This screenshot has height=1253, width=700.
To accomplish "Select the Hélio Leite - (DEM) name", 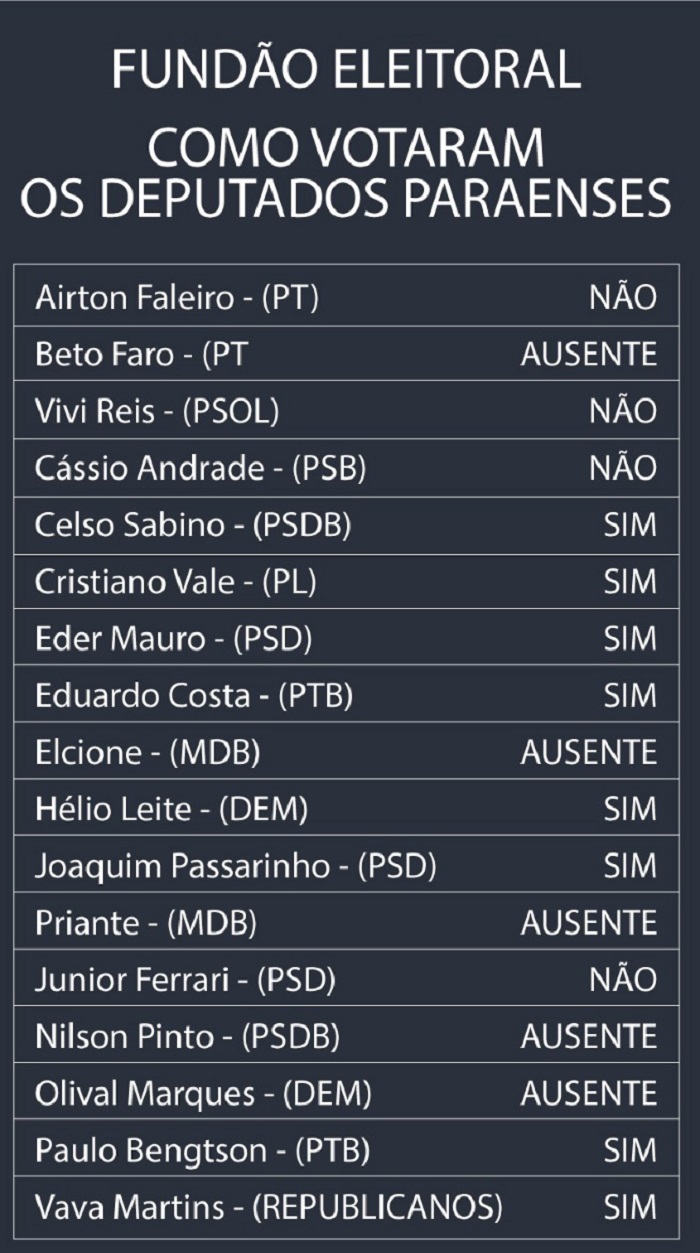I will (x=172, y=809).
